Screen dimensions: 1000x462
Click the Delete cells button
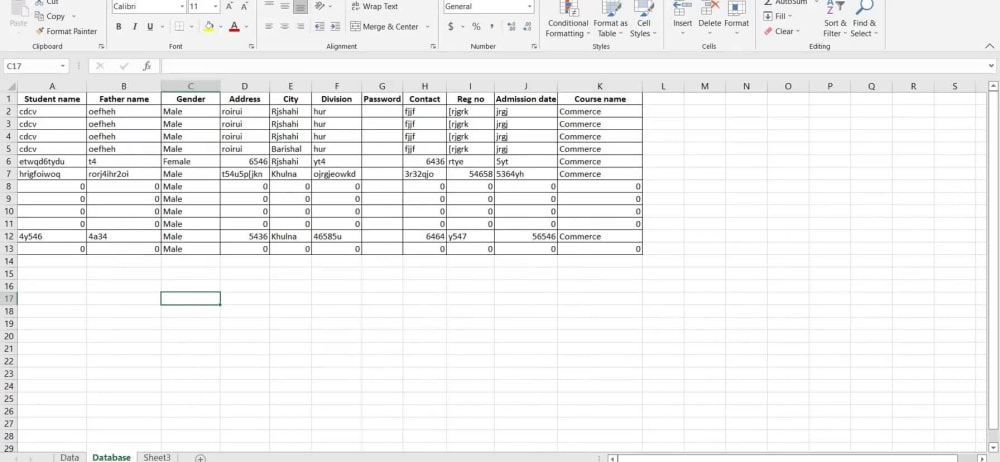click(709, 19)
